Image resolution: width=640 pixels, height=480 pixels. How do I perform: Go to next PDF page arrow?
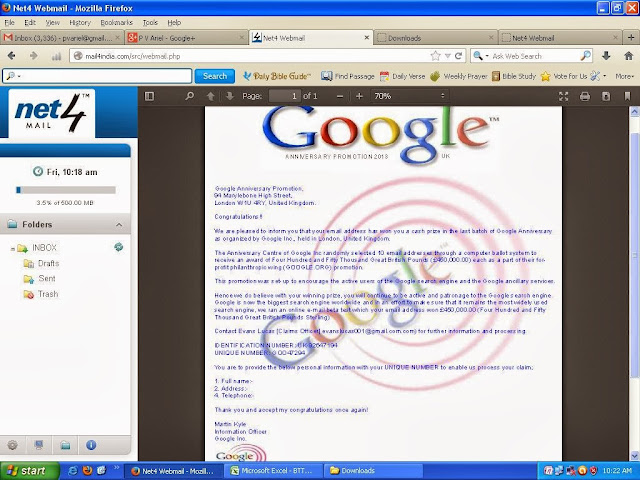(x=229, y=96)
